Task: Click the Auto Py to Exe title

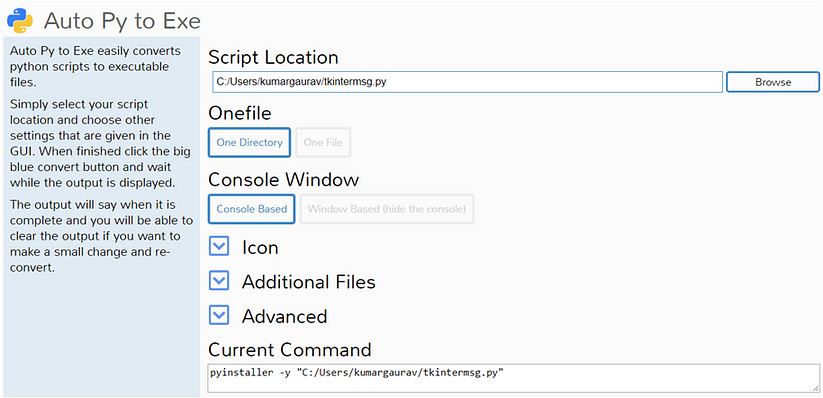Action: click(x=122, y=21)
